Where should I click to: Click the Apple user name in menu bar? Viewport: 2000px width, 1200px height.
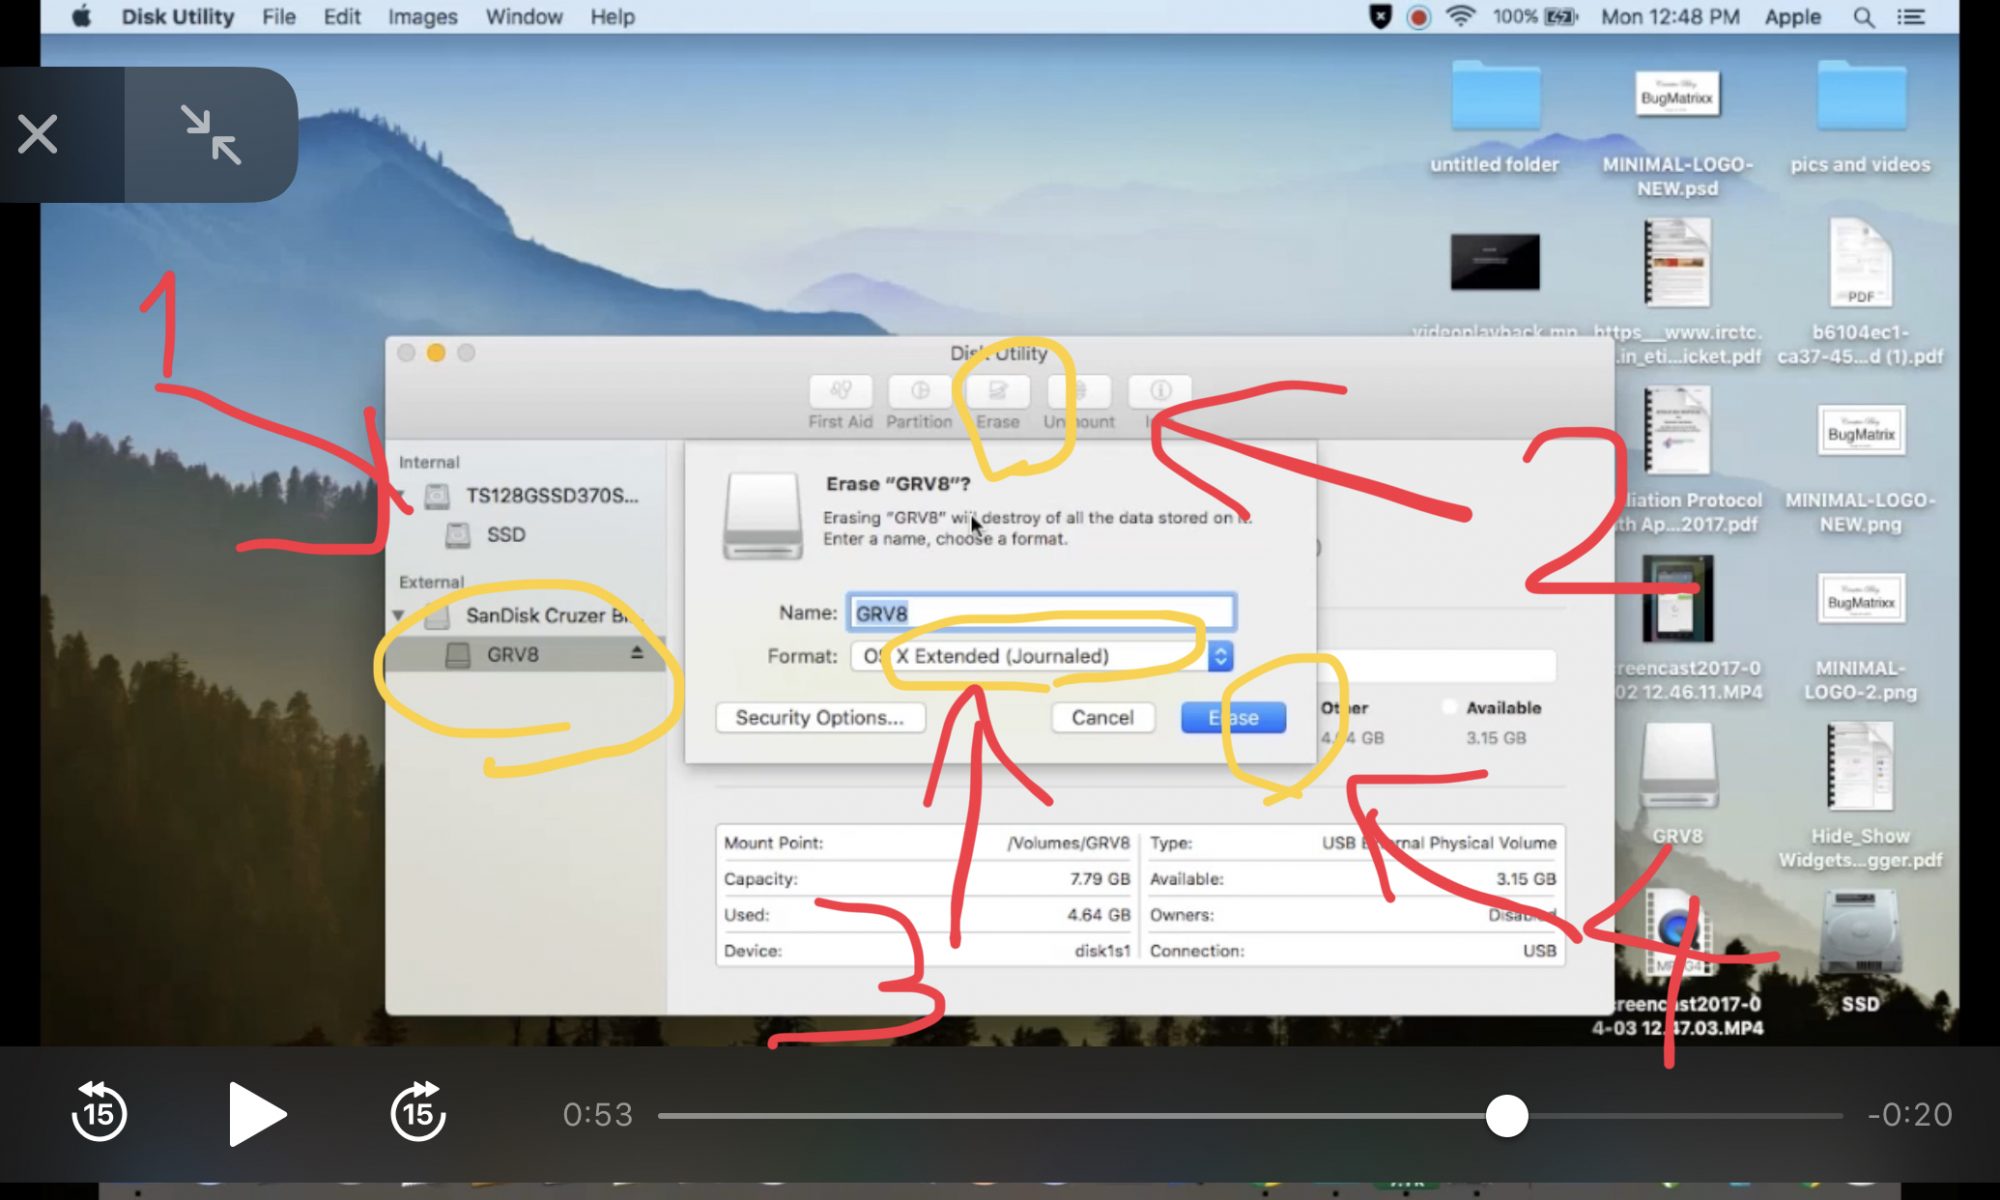tap(1792, 17)
